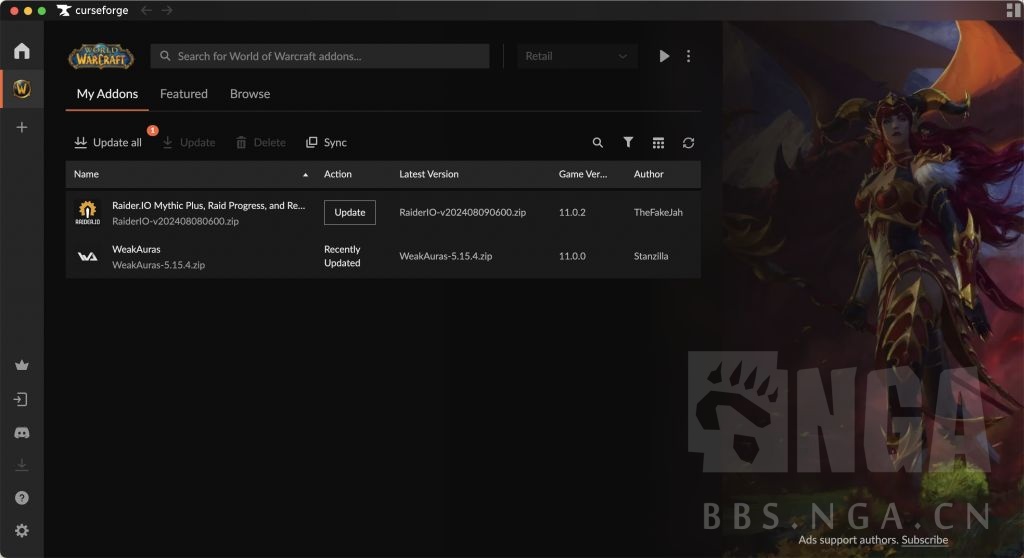Click the Subscribe link
The width and height of the screenshot is (1024, 558).
coord(924,540)
